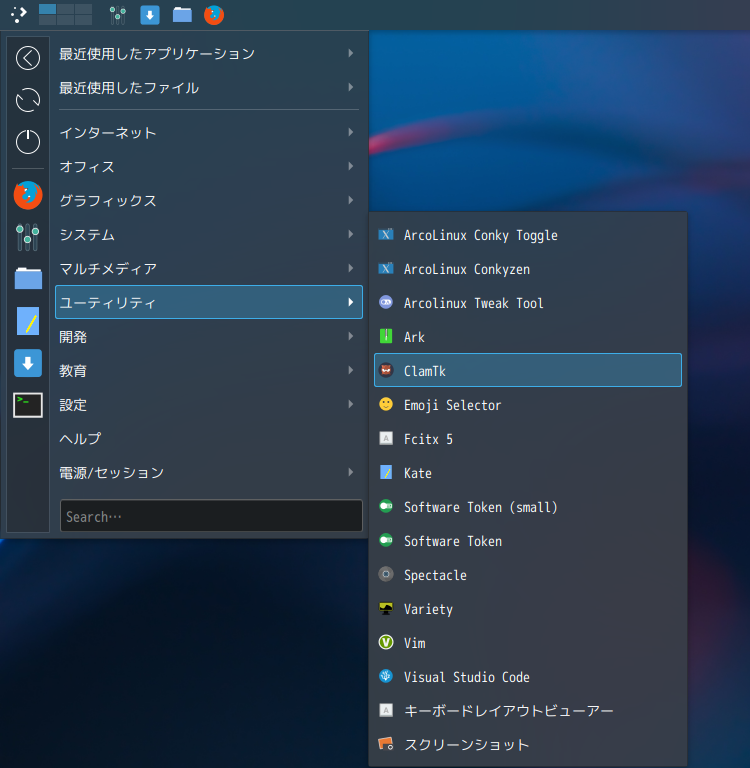
Task: Click the power icon in sidebar
Action: pyautogui.click(x=28, y=142)
